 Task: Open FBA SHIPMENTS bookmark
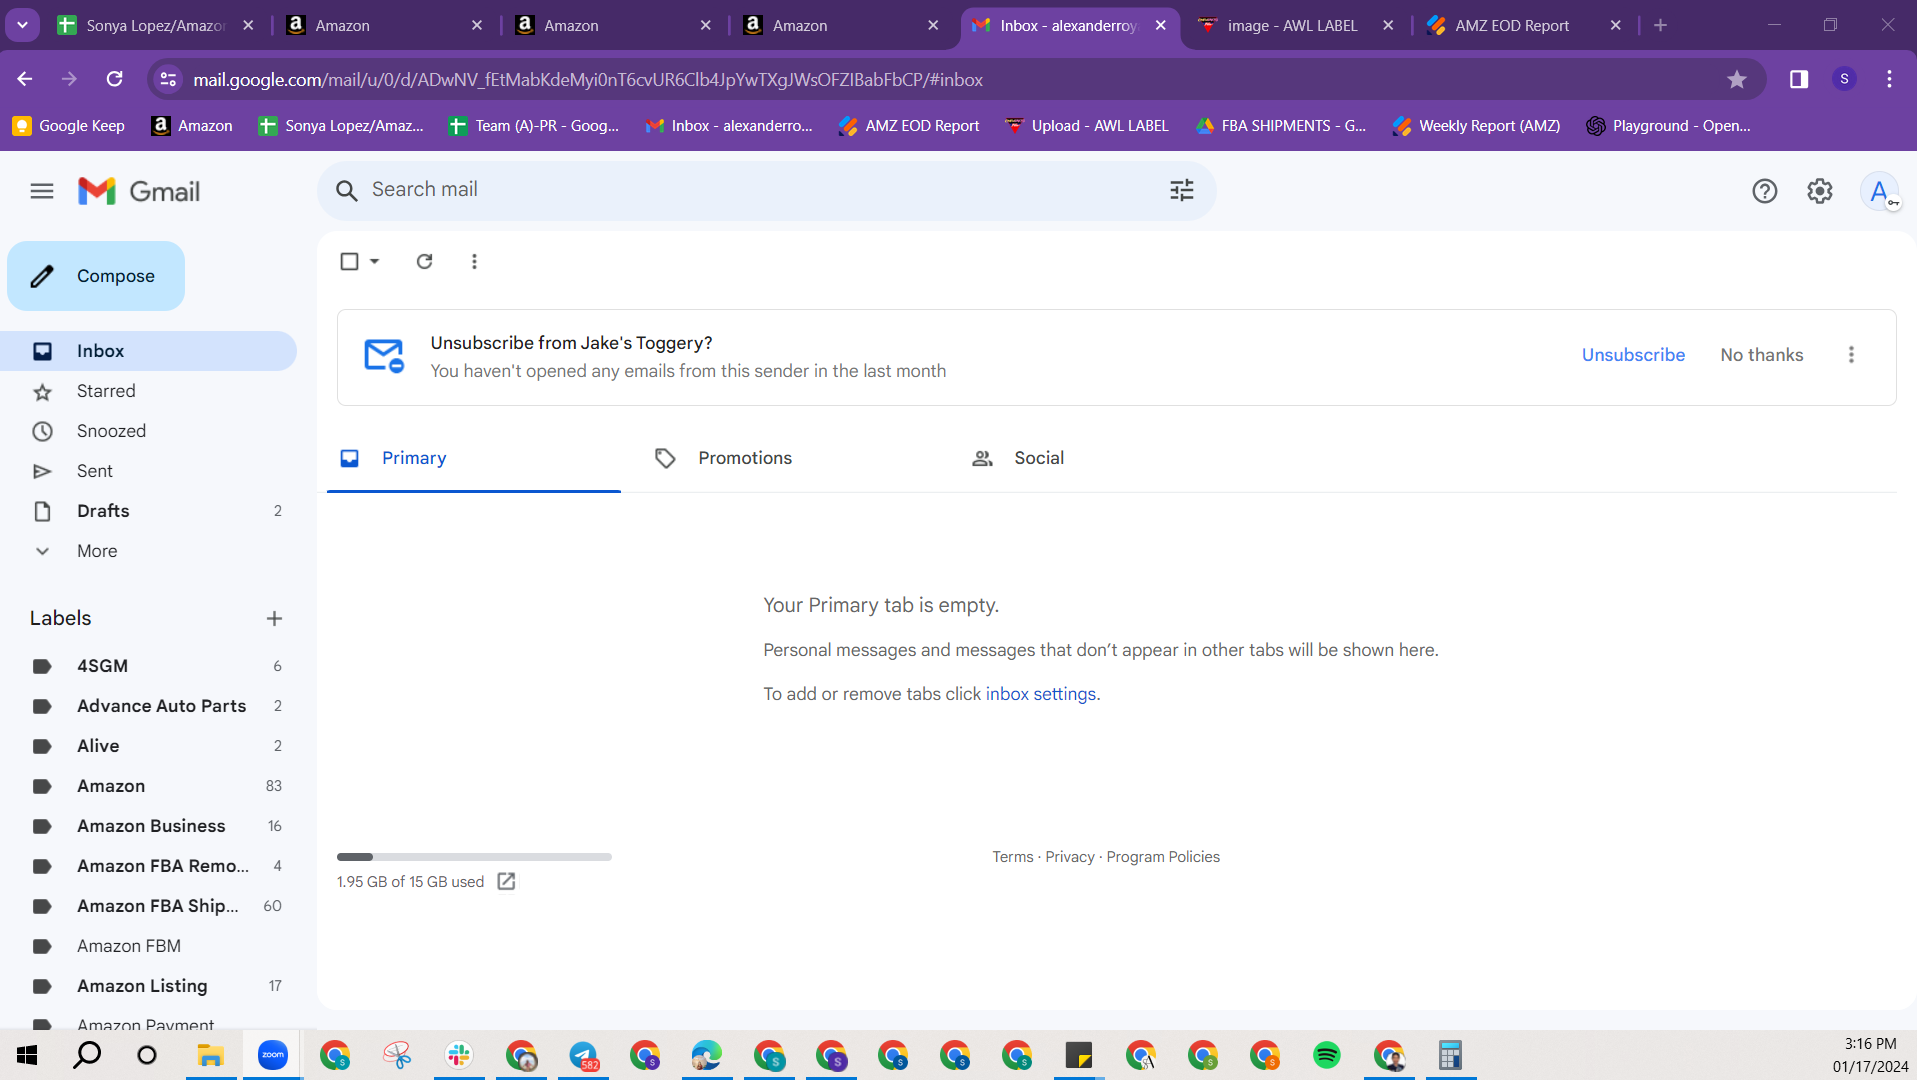click(1281, 126)
